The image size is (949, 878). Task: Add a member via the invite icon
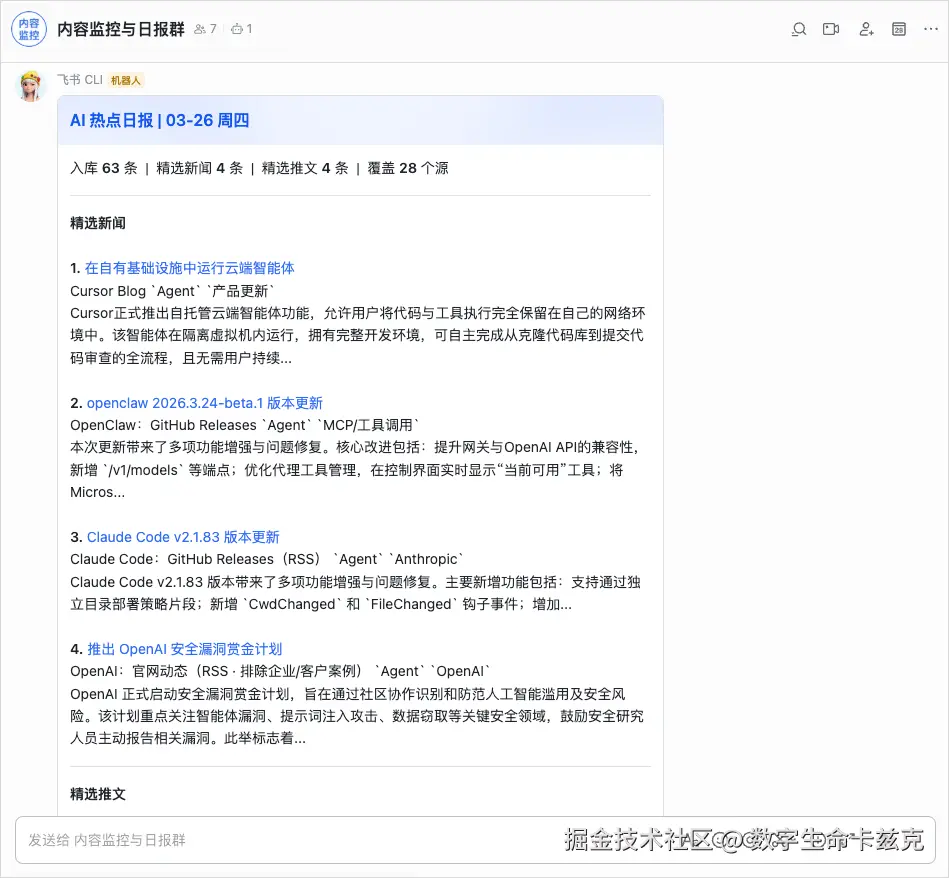[x=866, y=29]
